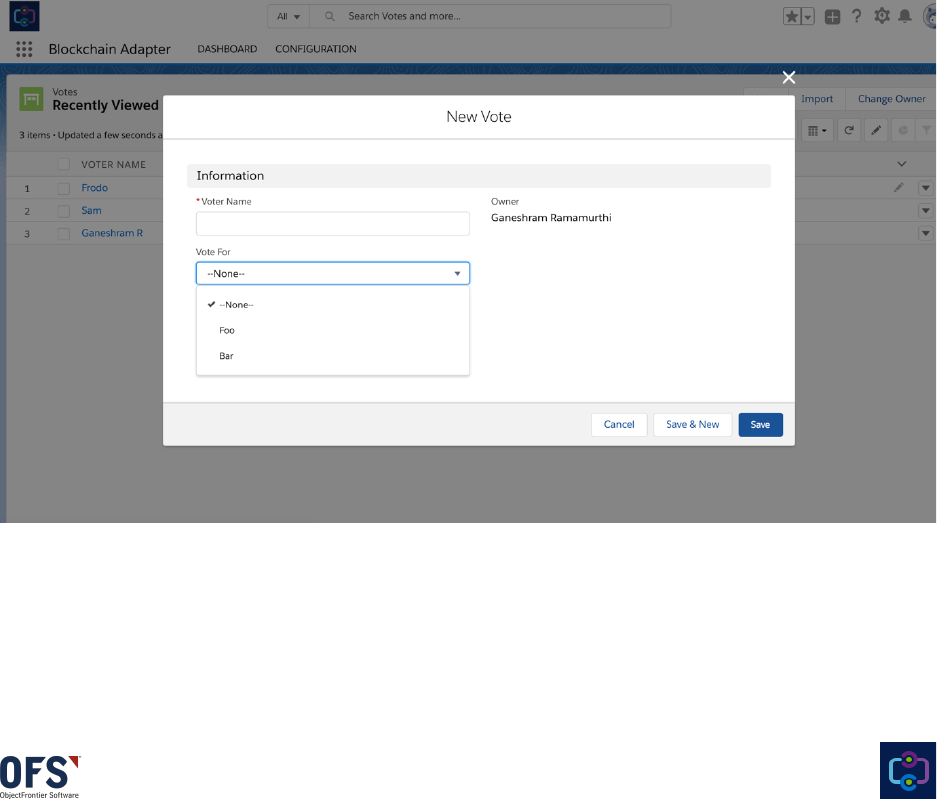Check the Ganeshram R row checkbox
Screen dimensions: 937x799
pos(64,234)
